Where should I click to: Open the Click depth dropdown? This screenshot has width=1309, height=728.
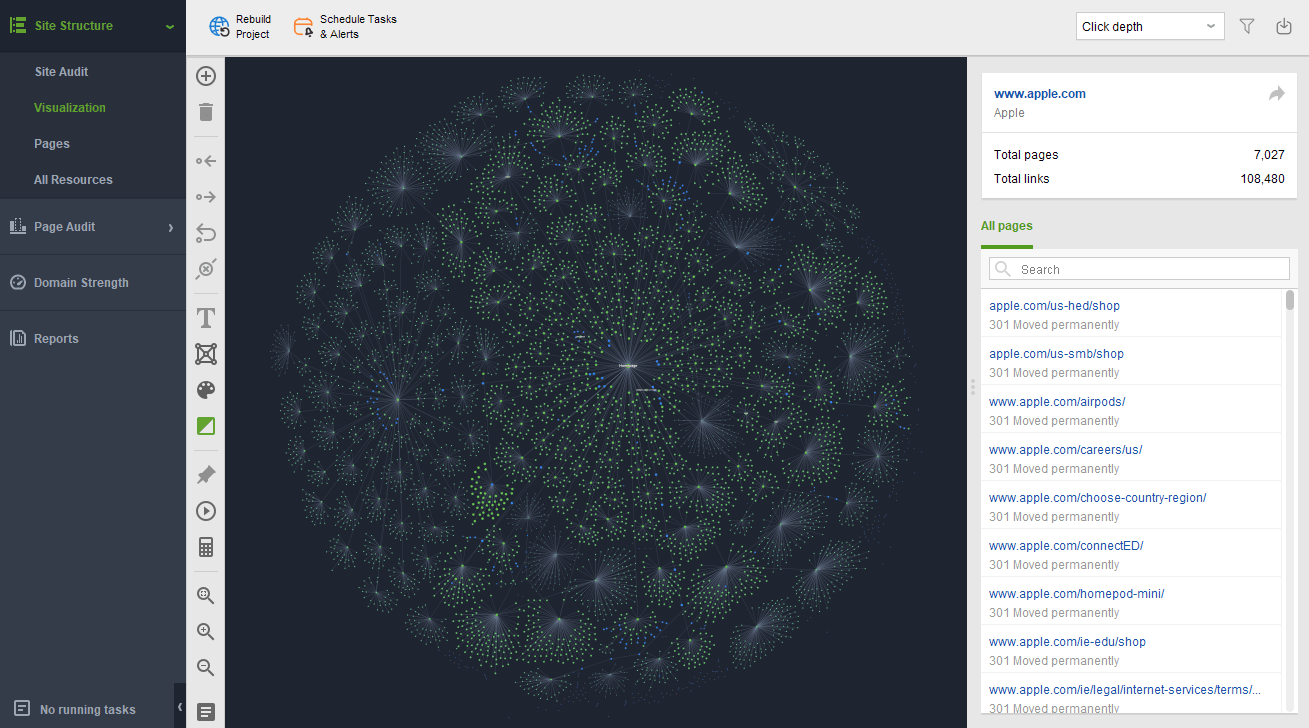[x=1150, y=27]
